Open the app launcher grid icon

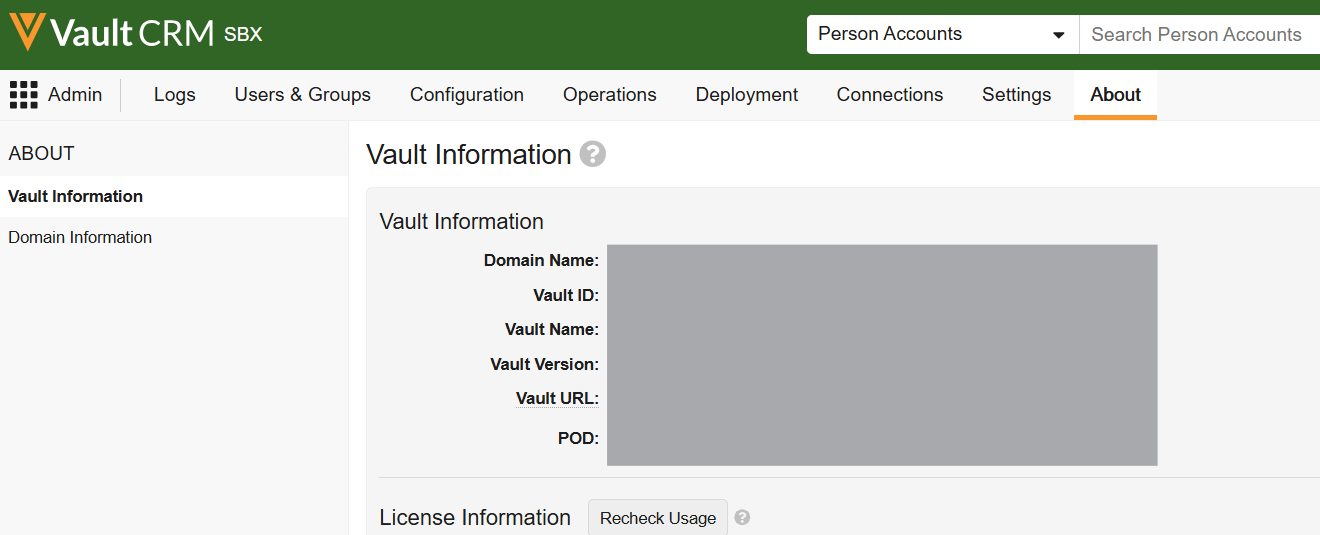point(24,95)
